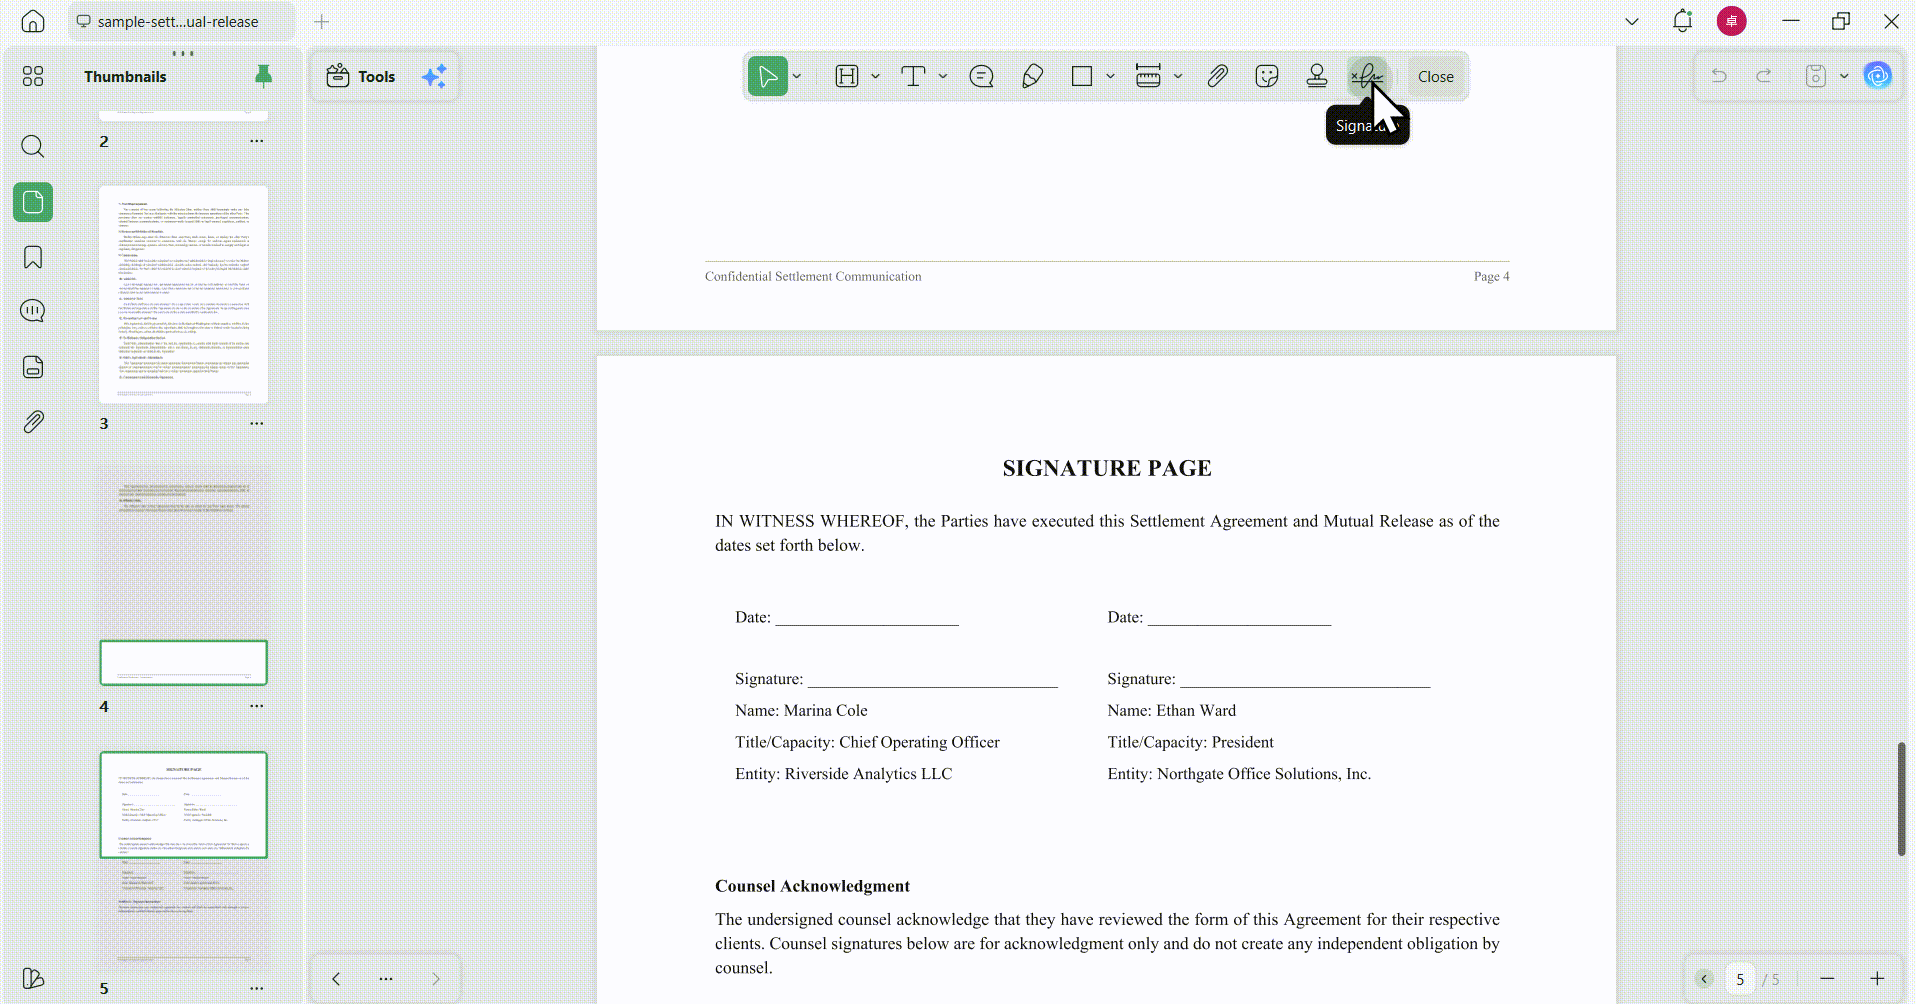This screenshot has width=1916, height=1004.
Task: Go to previous item with left arrow
Action: (x=336, y=979)
